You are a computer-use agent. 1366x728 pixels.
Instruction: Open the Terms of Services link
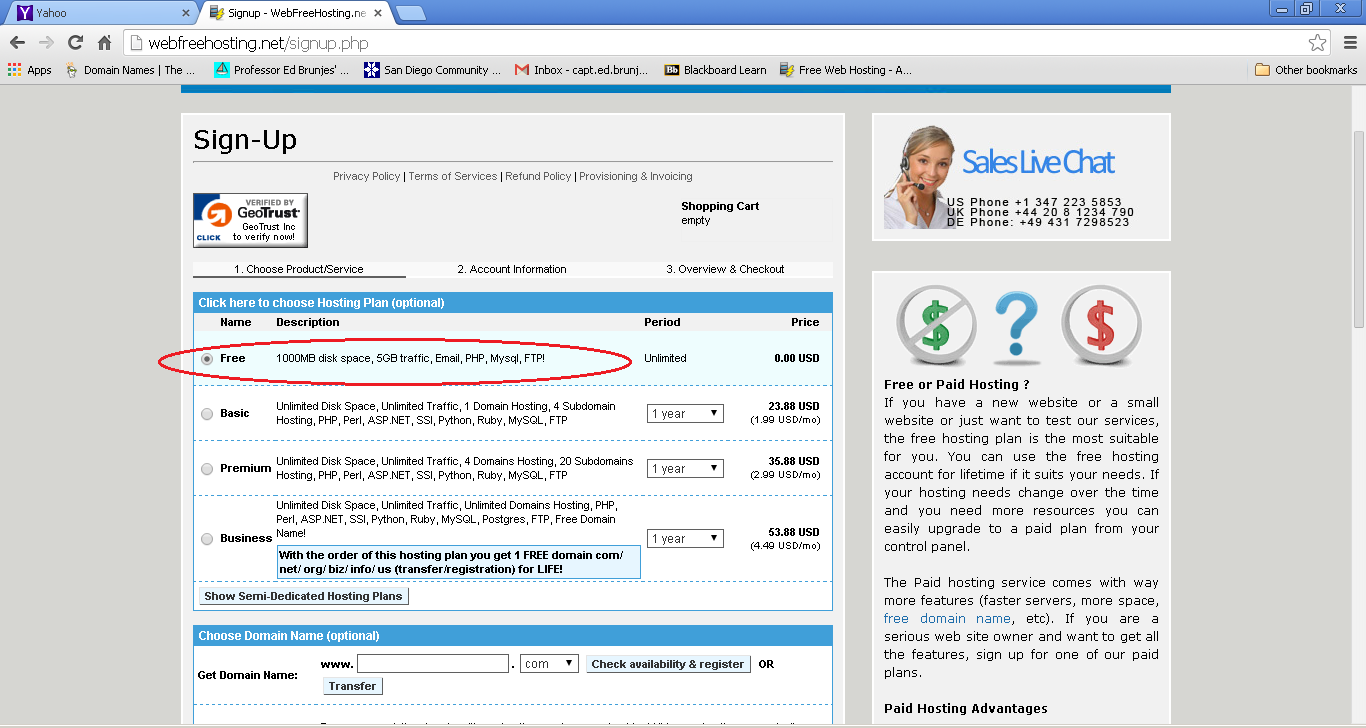452,176
